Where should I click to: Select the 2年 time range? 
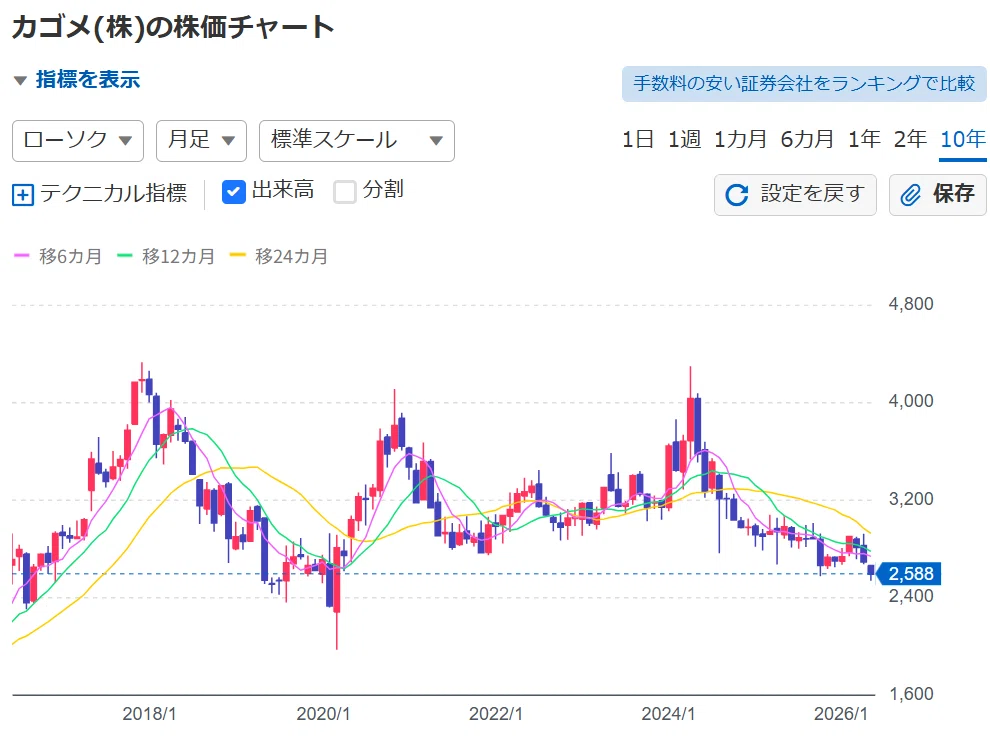coord(910,139)
